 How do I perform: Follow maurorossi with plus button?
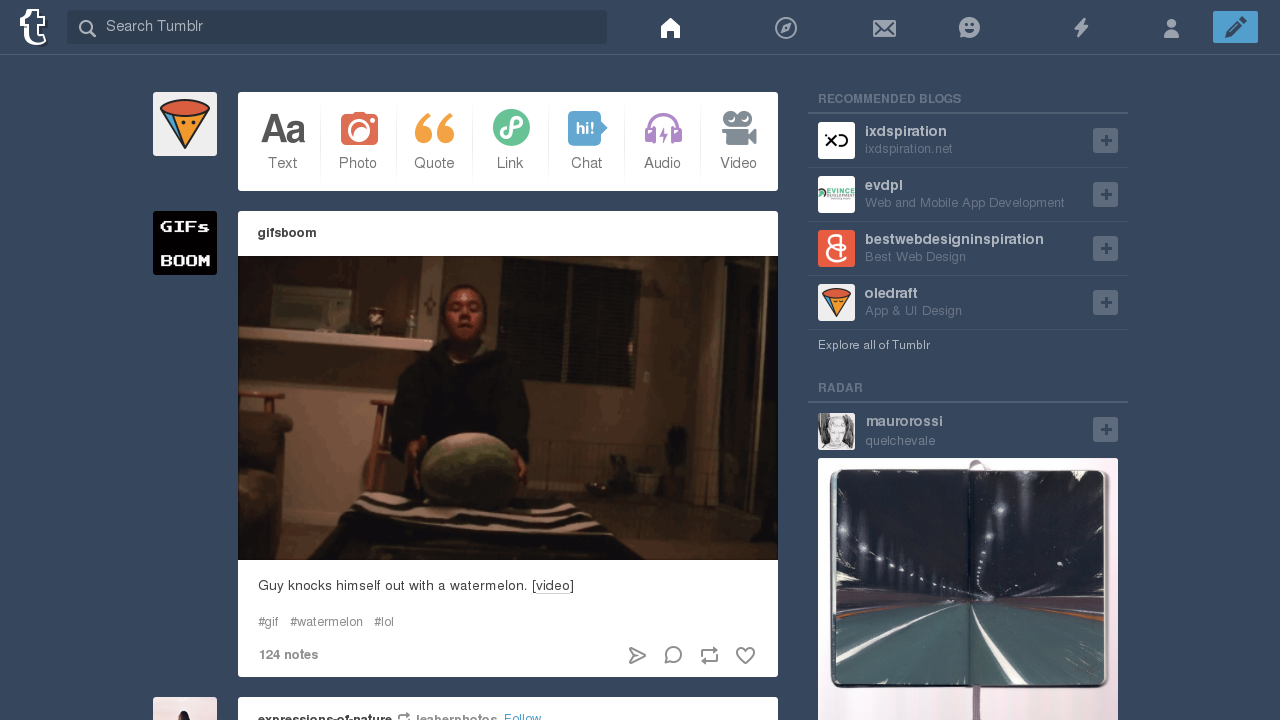1105,430
